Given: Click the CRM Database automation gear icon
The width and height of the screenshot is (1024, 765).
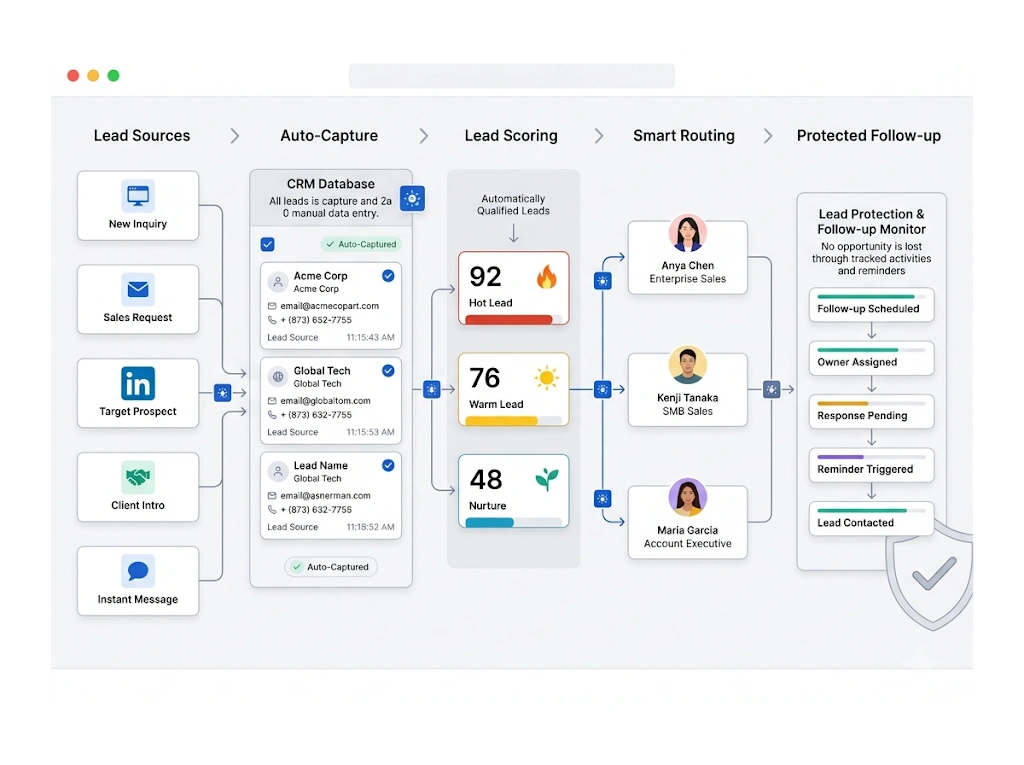Looking at the screenshot, I should click(412, 199).
